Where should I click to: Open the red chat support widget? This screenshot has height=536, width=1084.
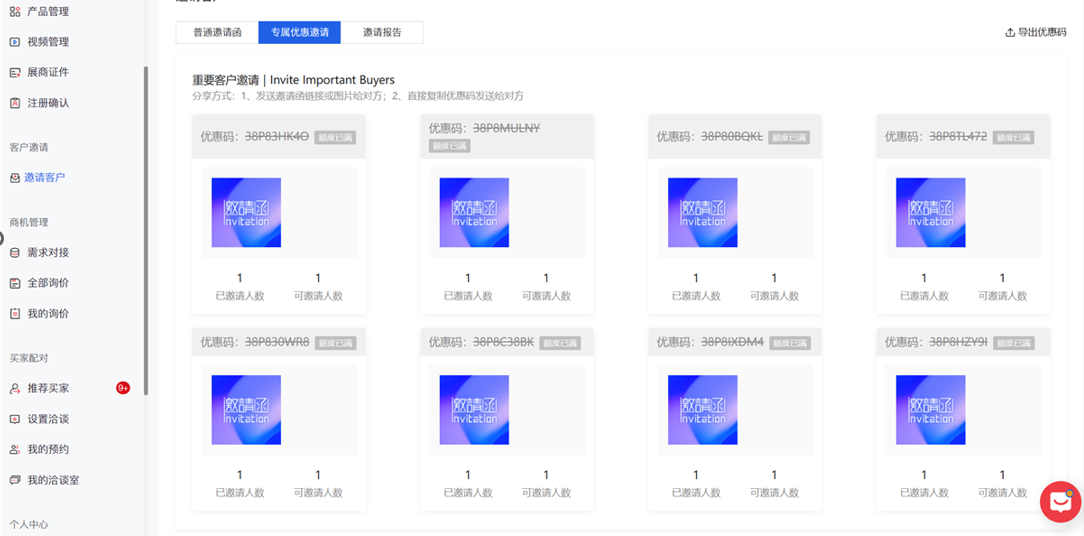point(1060,502)
